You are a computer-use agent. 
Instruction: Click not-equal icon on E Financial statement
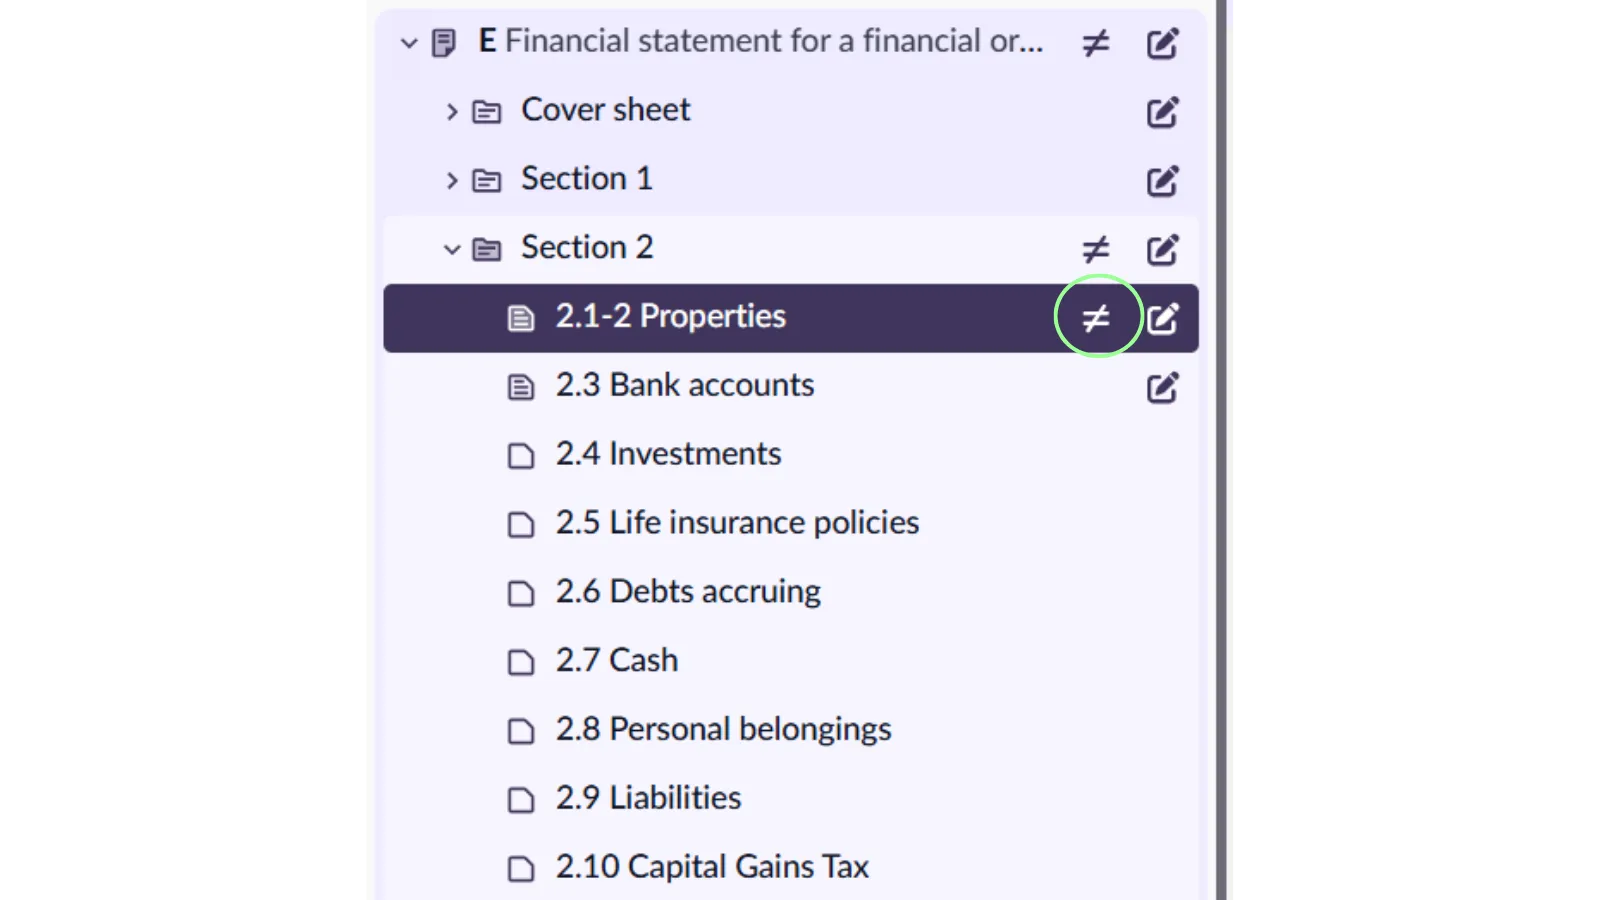pyautogui.click(x=1096, y=44)
